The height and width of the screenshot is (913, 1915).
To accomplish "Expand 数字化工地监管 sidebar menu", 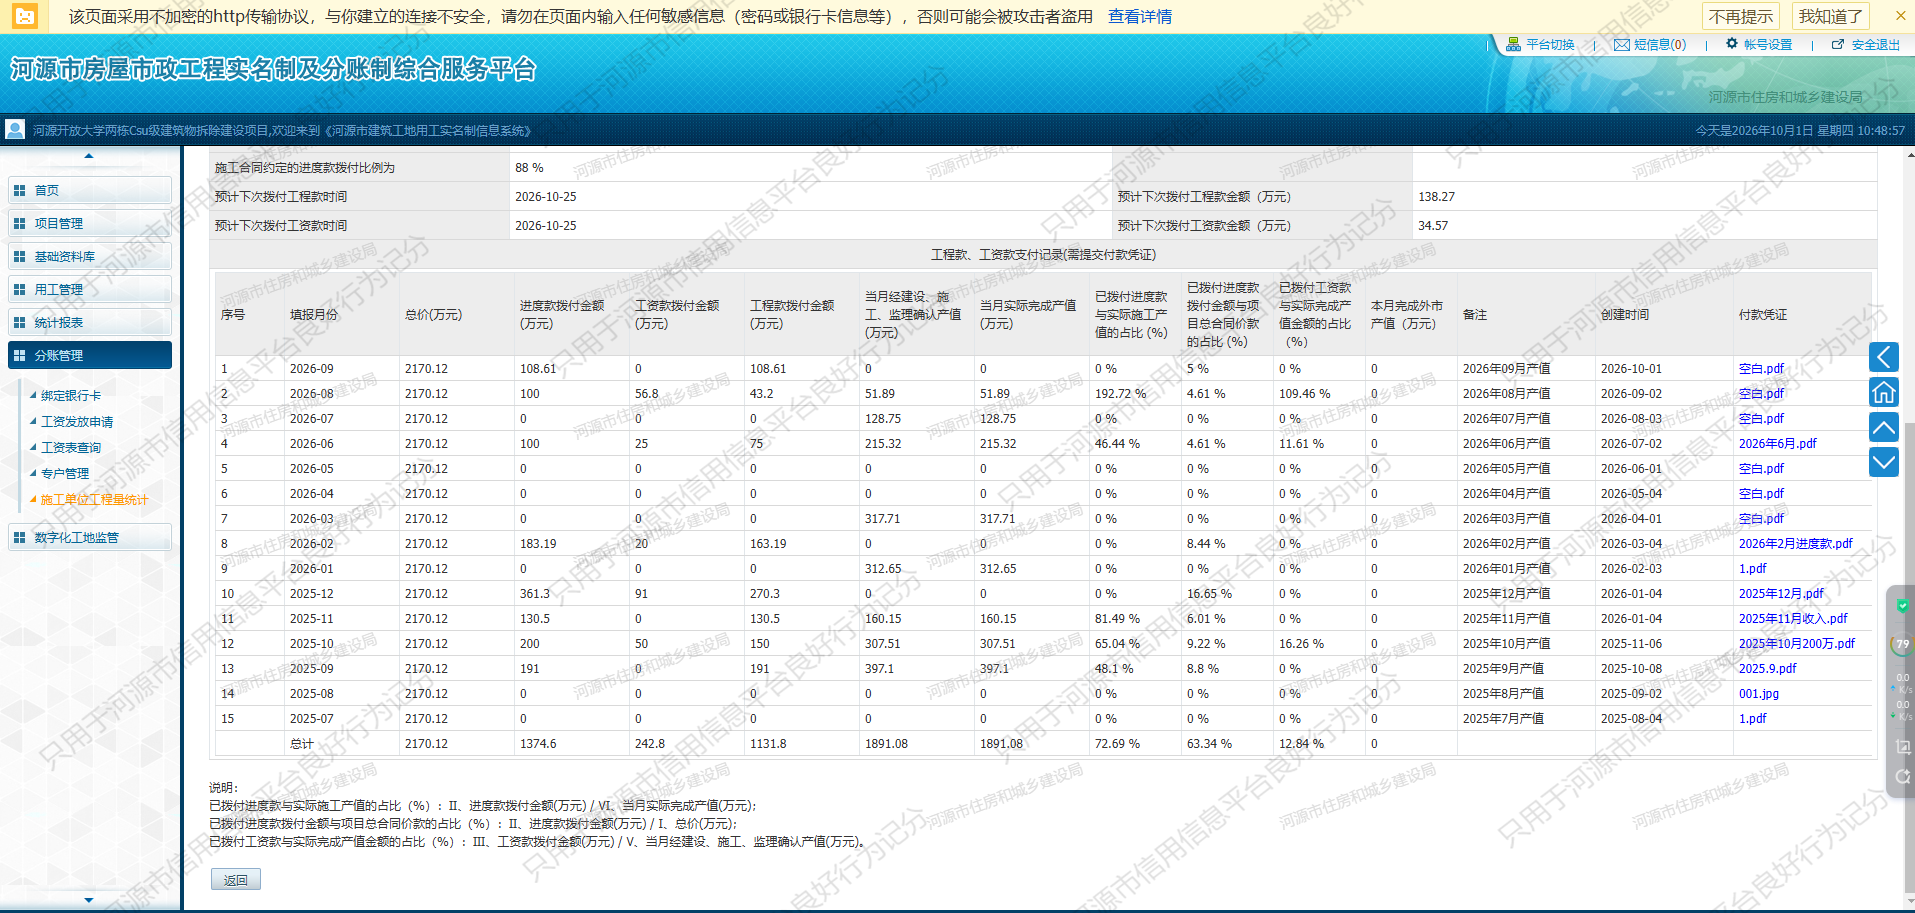I will pos(90,537).
